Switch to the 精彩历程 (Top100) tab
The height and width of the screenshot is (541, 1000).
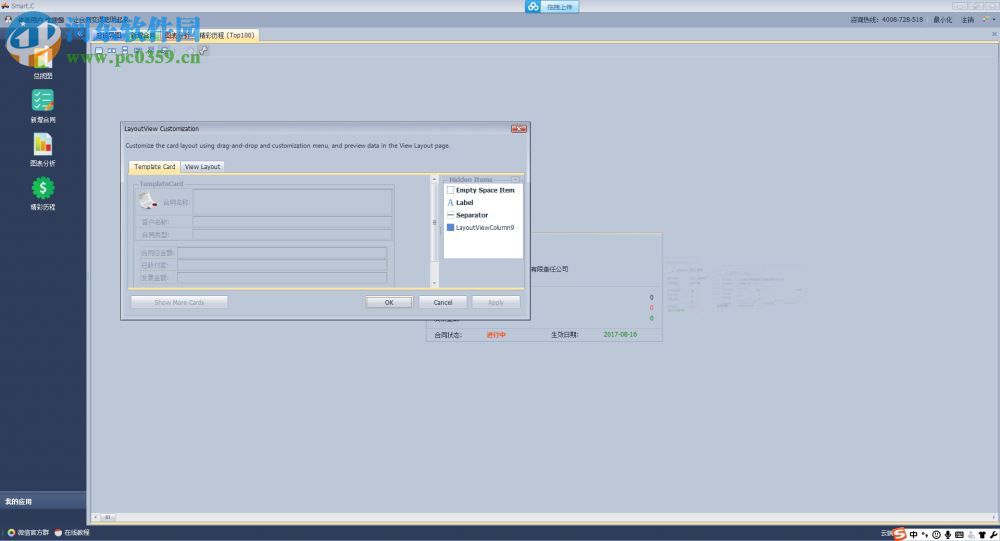pos(227,36)
